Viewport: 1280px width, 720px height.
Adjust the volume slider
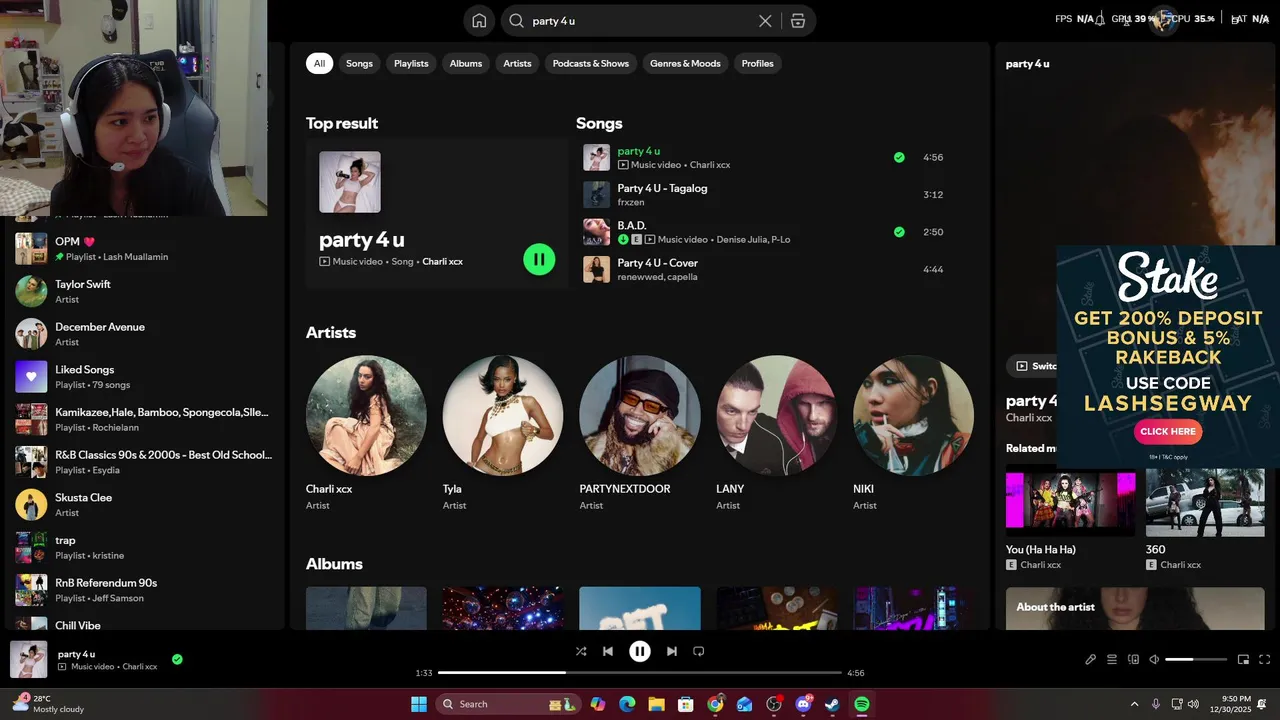coord(1196,660)
